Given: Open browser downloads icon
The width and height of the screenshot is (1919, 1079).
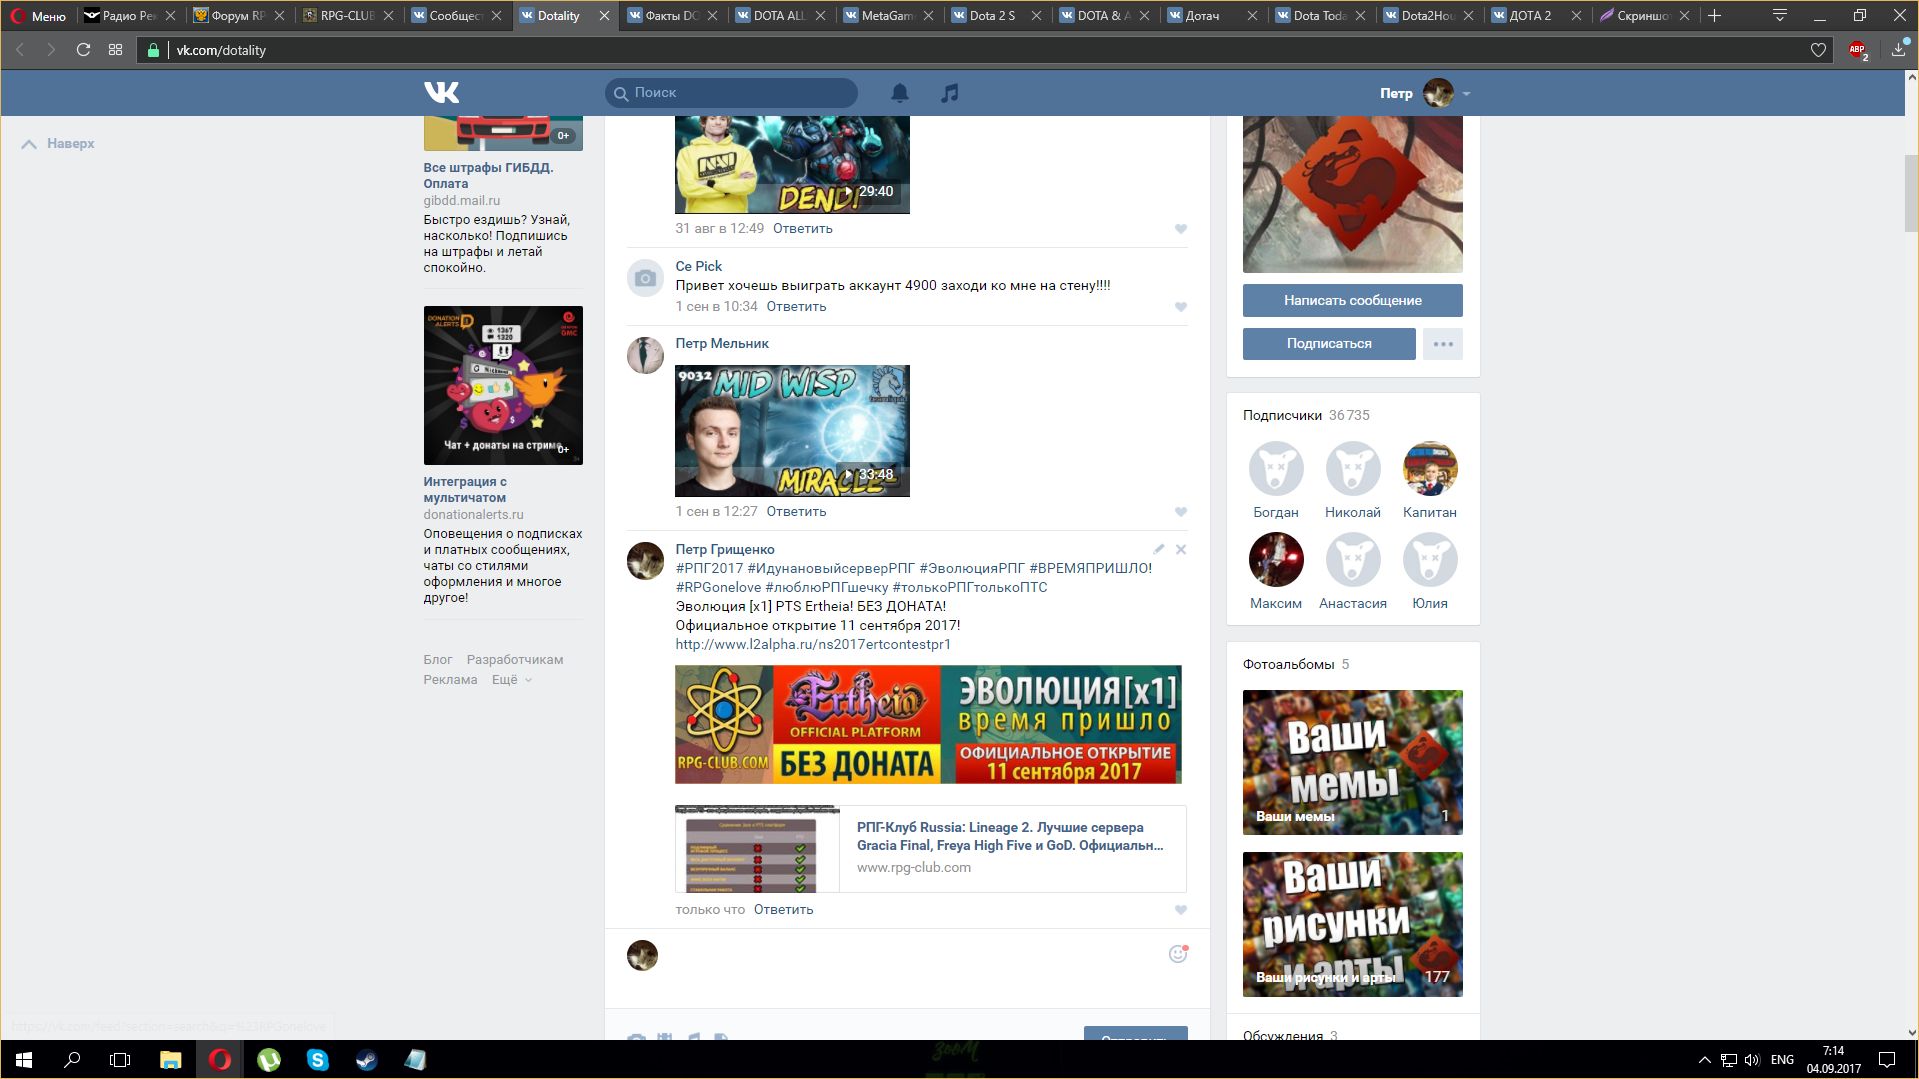Looking at the screenshot, I should point(1899,49).
